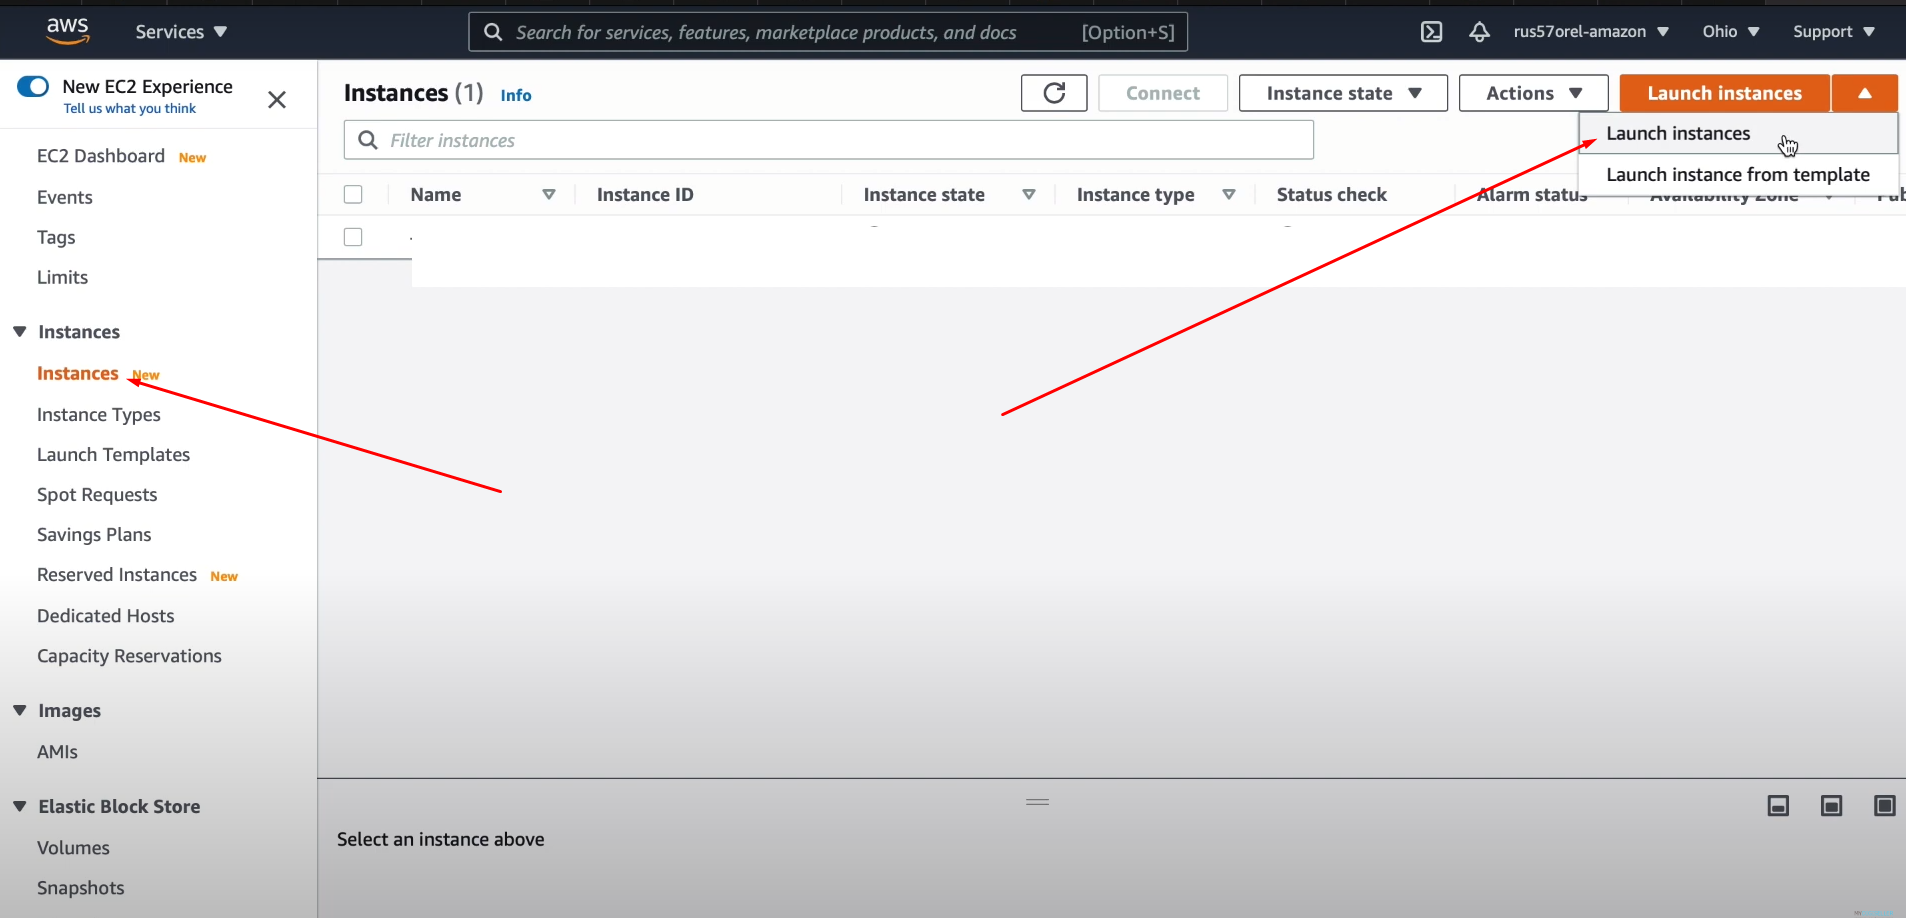
Task: Open AWS CloudShell terminal icon
Action: click(1432, 32)
